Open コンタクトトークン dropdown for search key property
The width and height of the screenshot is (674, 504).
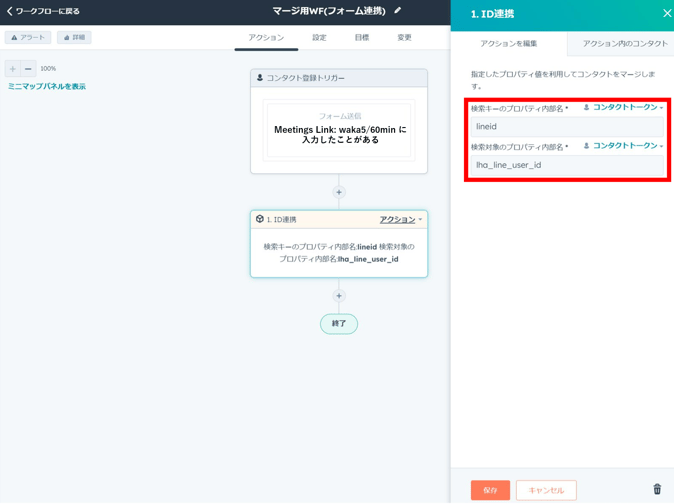tap(624, 107)
